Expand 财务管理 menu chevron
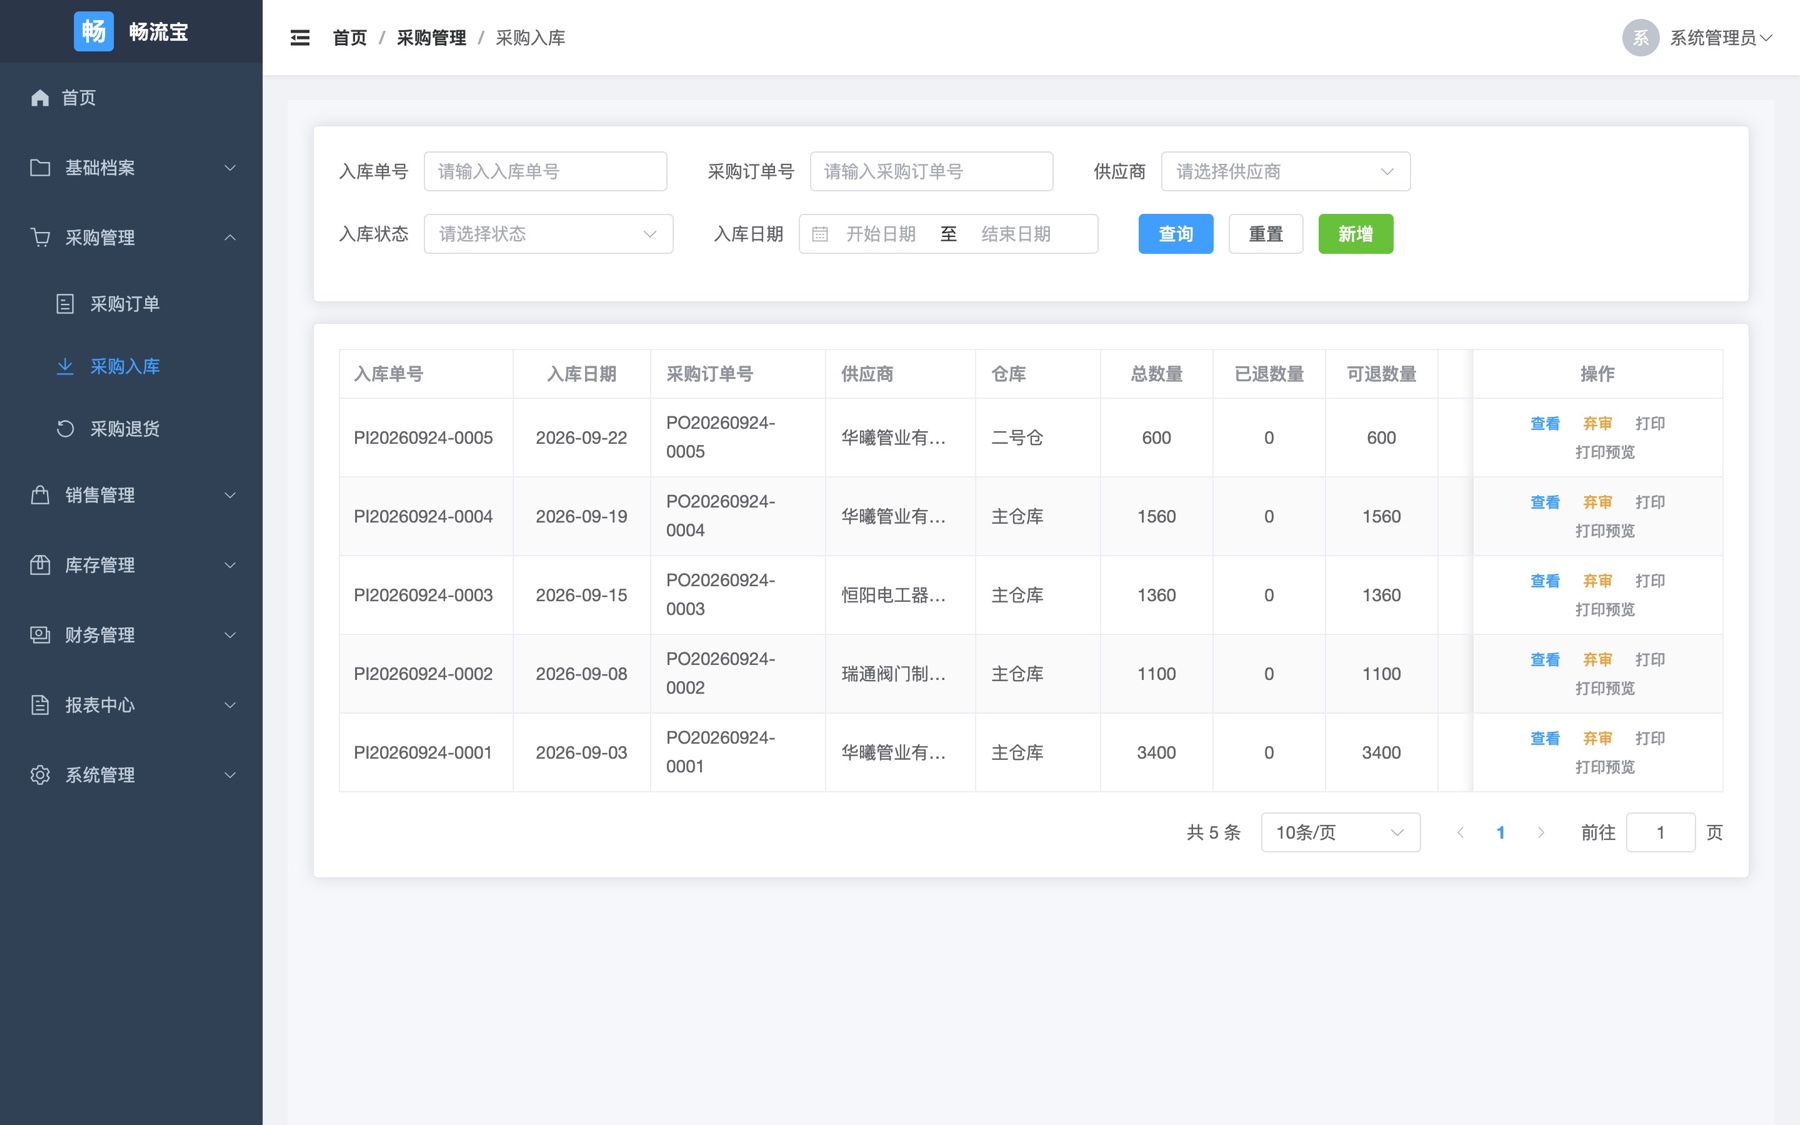The width and height of the screenshot is (1800, 1125). coord(230,635)
